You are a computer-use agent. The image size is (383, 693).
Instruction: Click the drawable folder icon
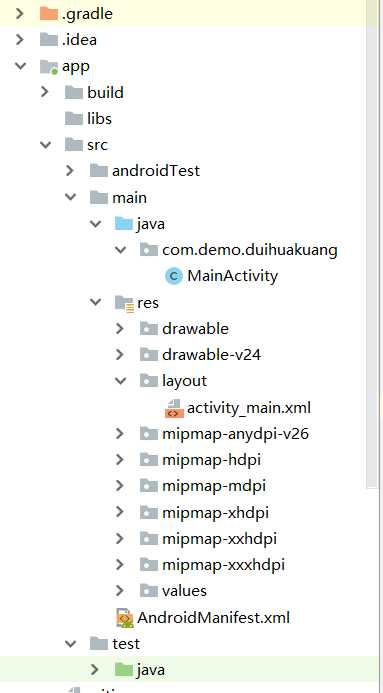pyautogui.click(x=149, y=328)
